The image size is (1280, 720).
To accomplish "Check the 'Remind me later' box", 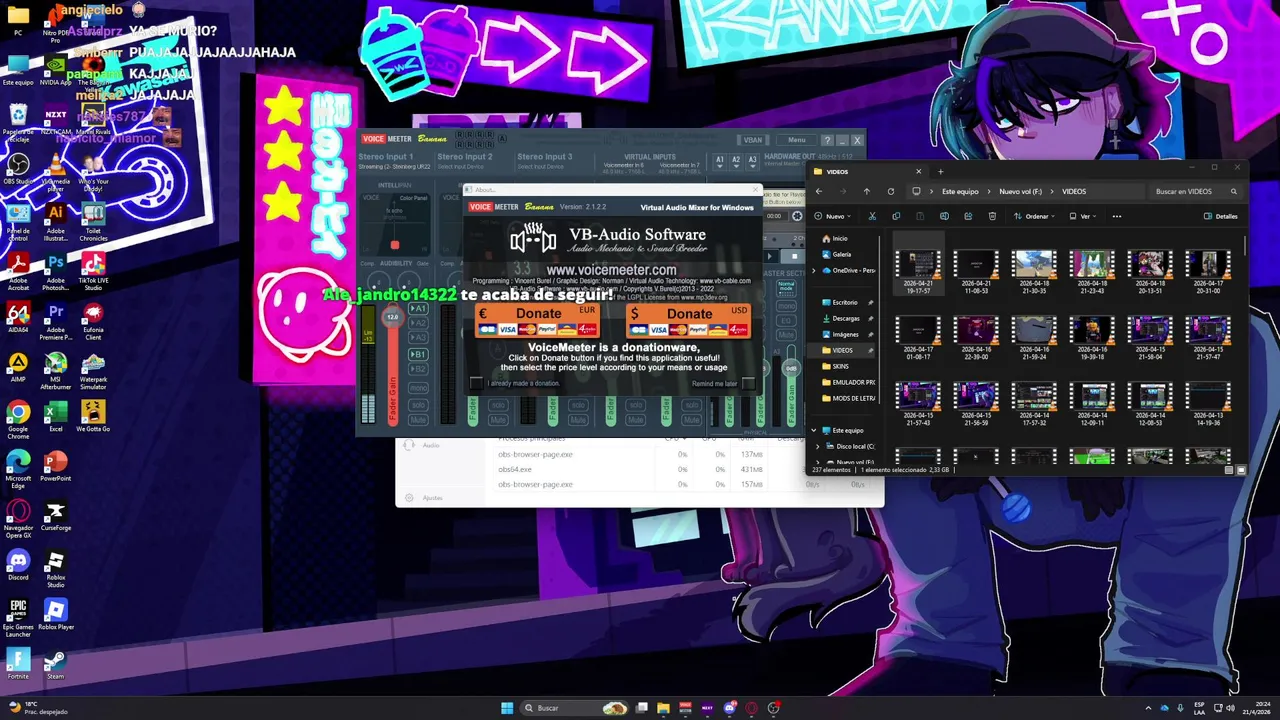I will (x=748, y=383).
